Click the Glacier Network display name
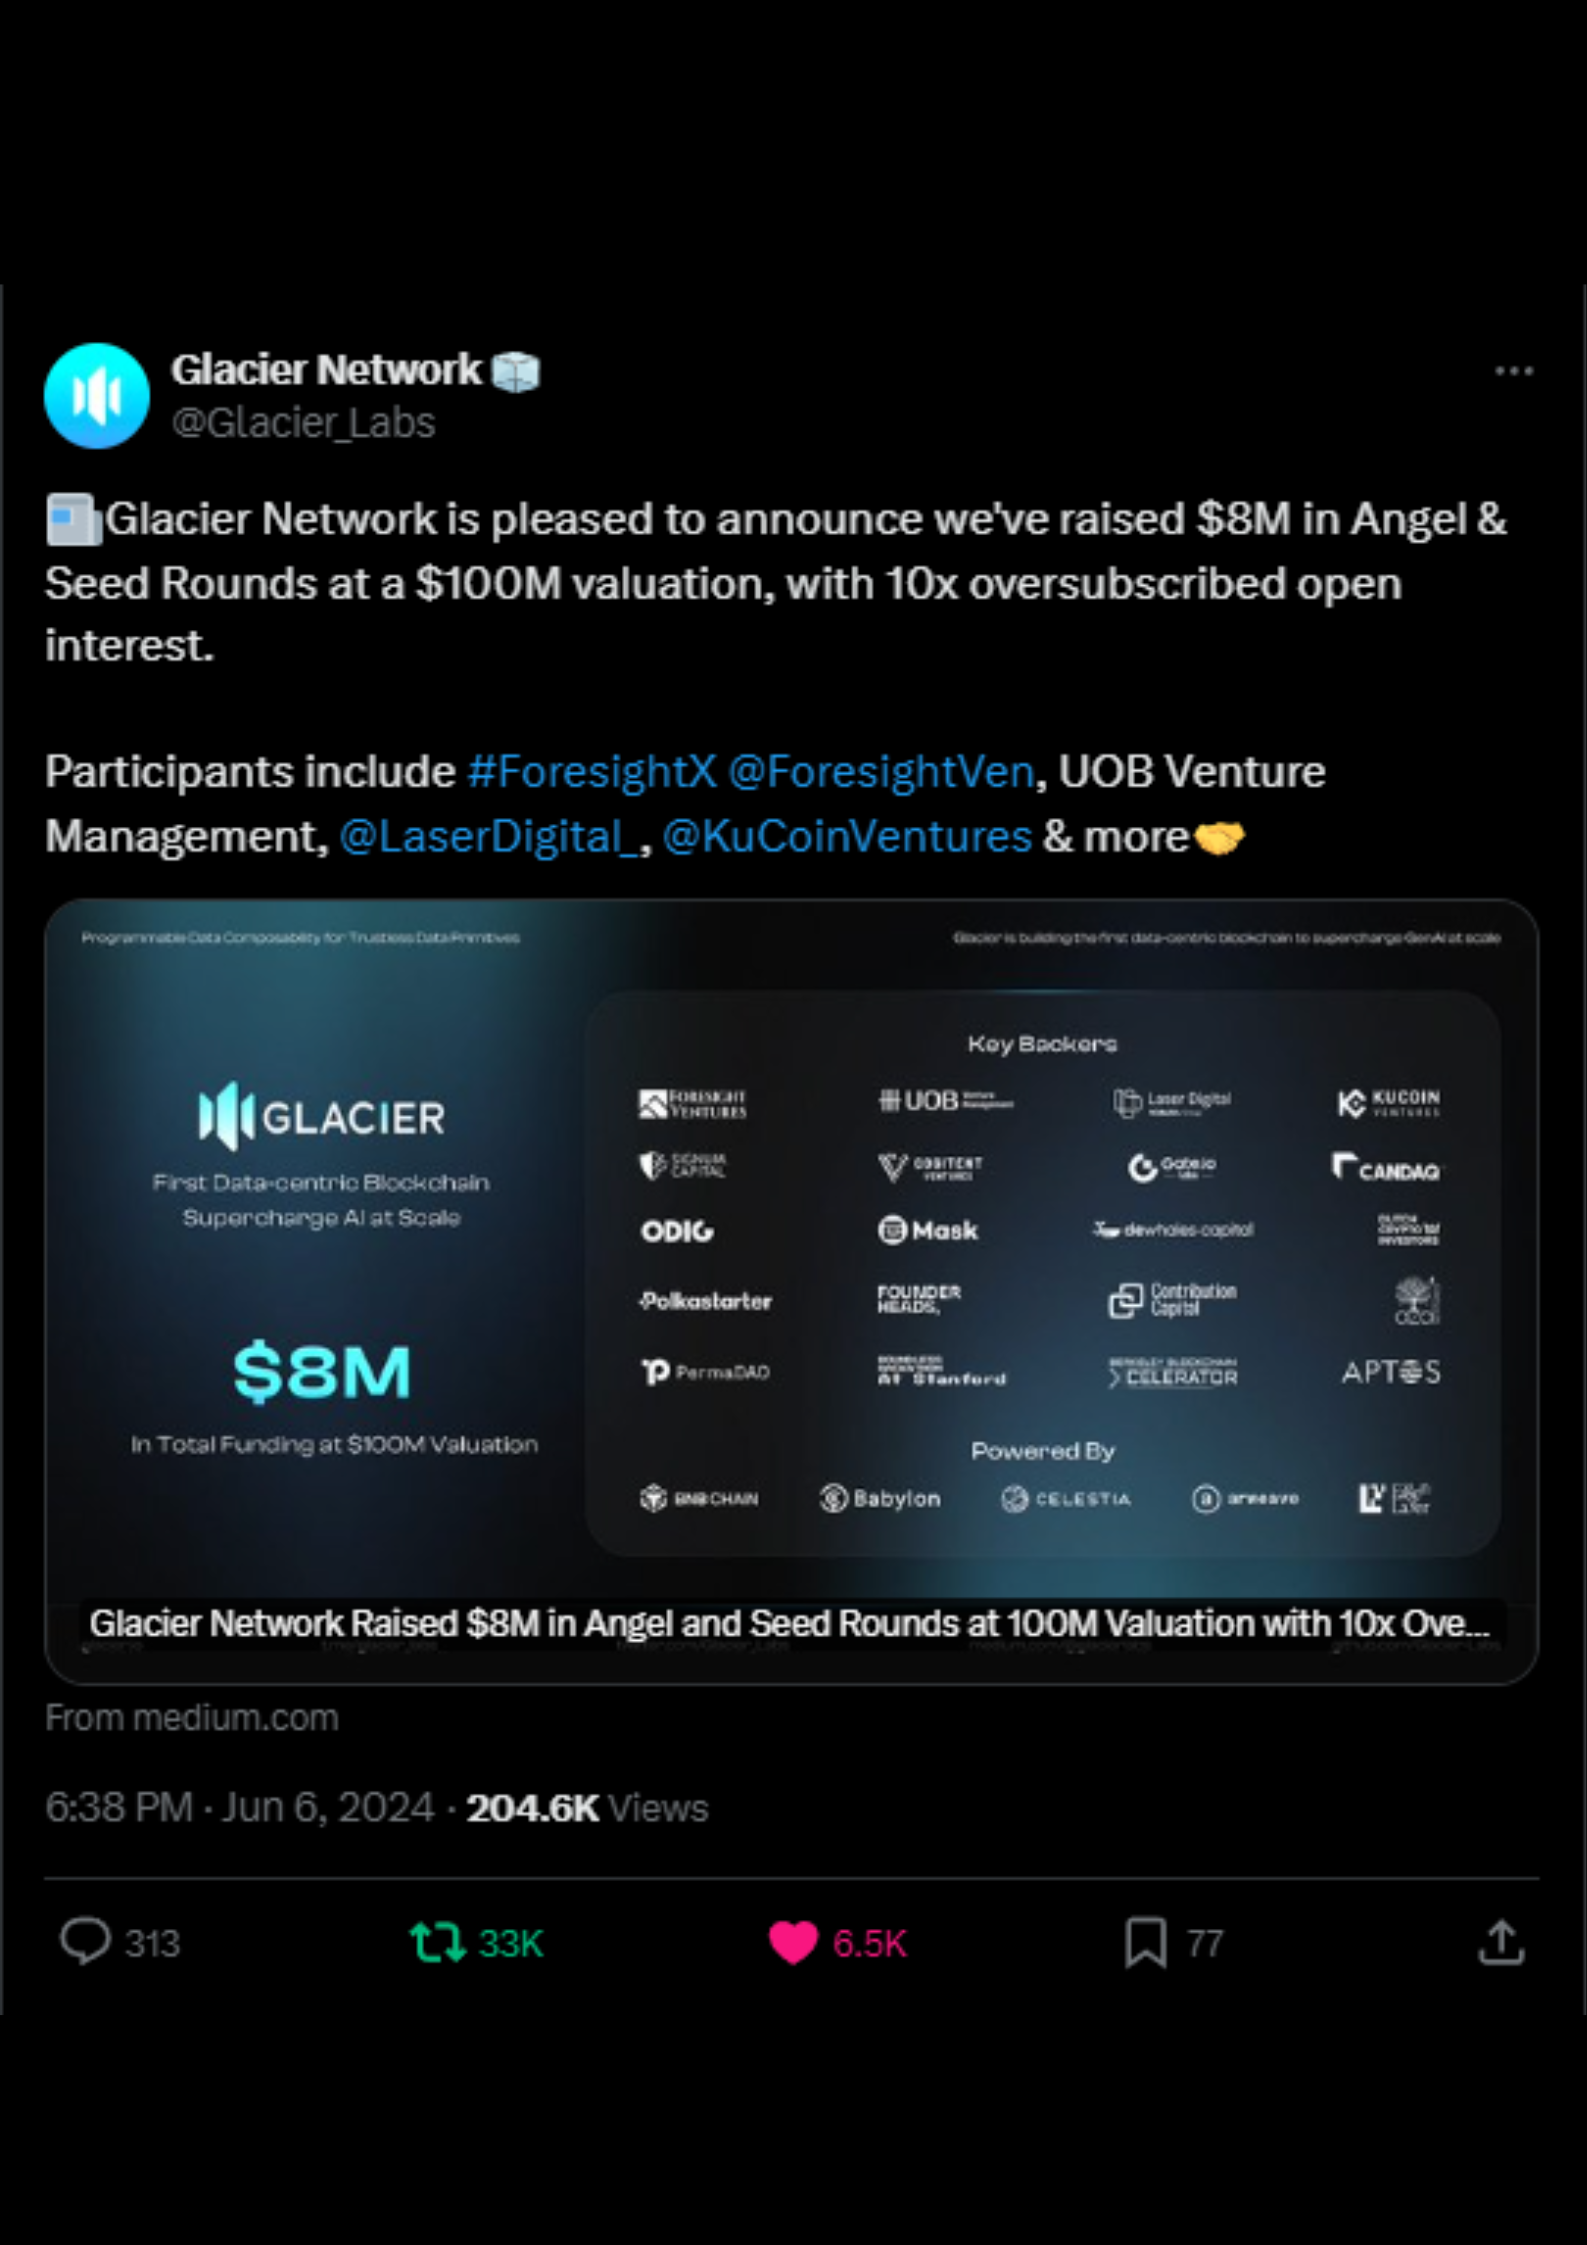Viewport: 1587px width, 2245px height. (x=325, y=371)
